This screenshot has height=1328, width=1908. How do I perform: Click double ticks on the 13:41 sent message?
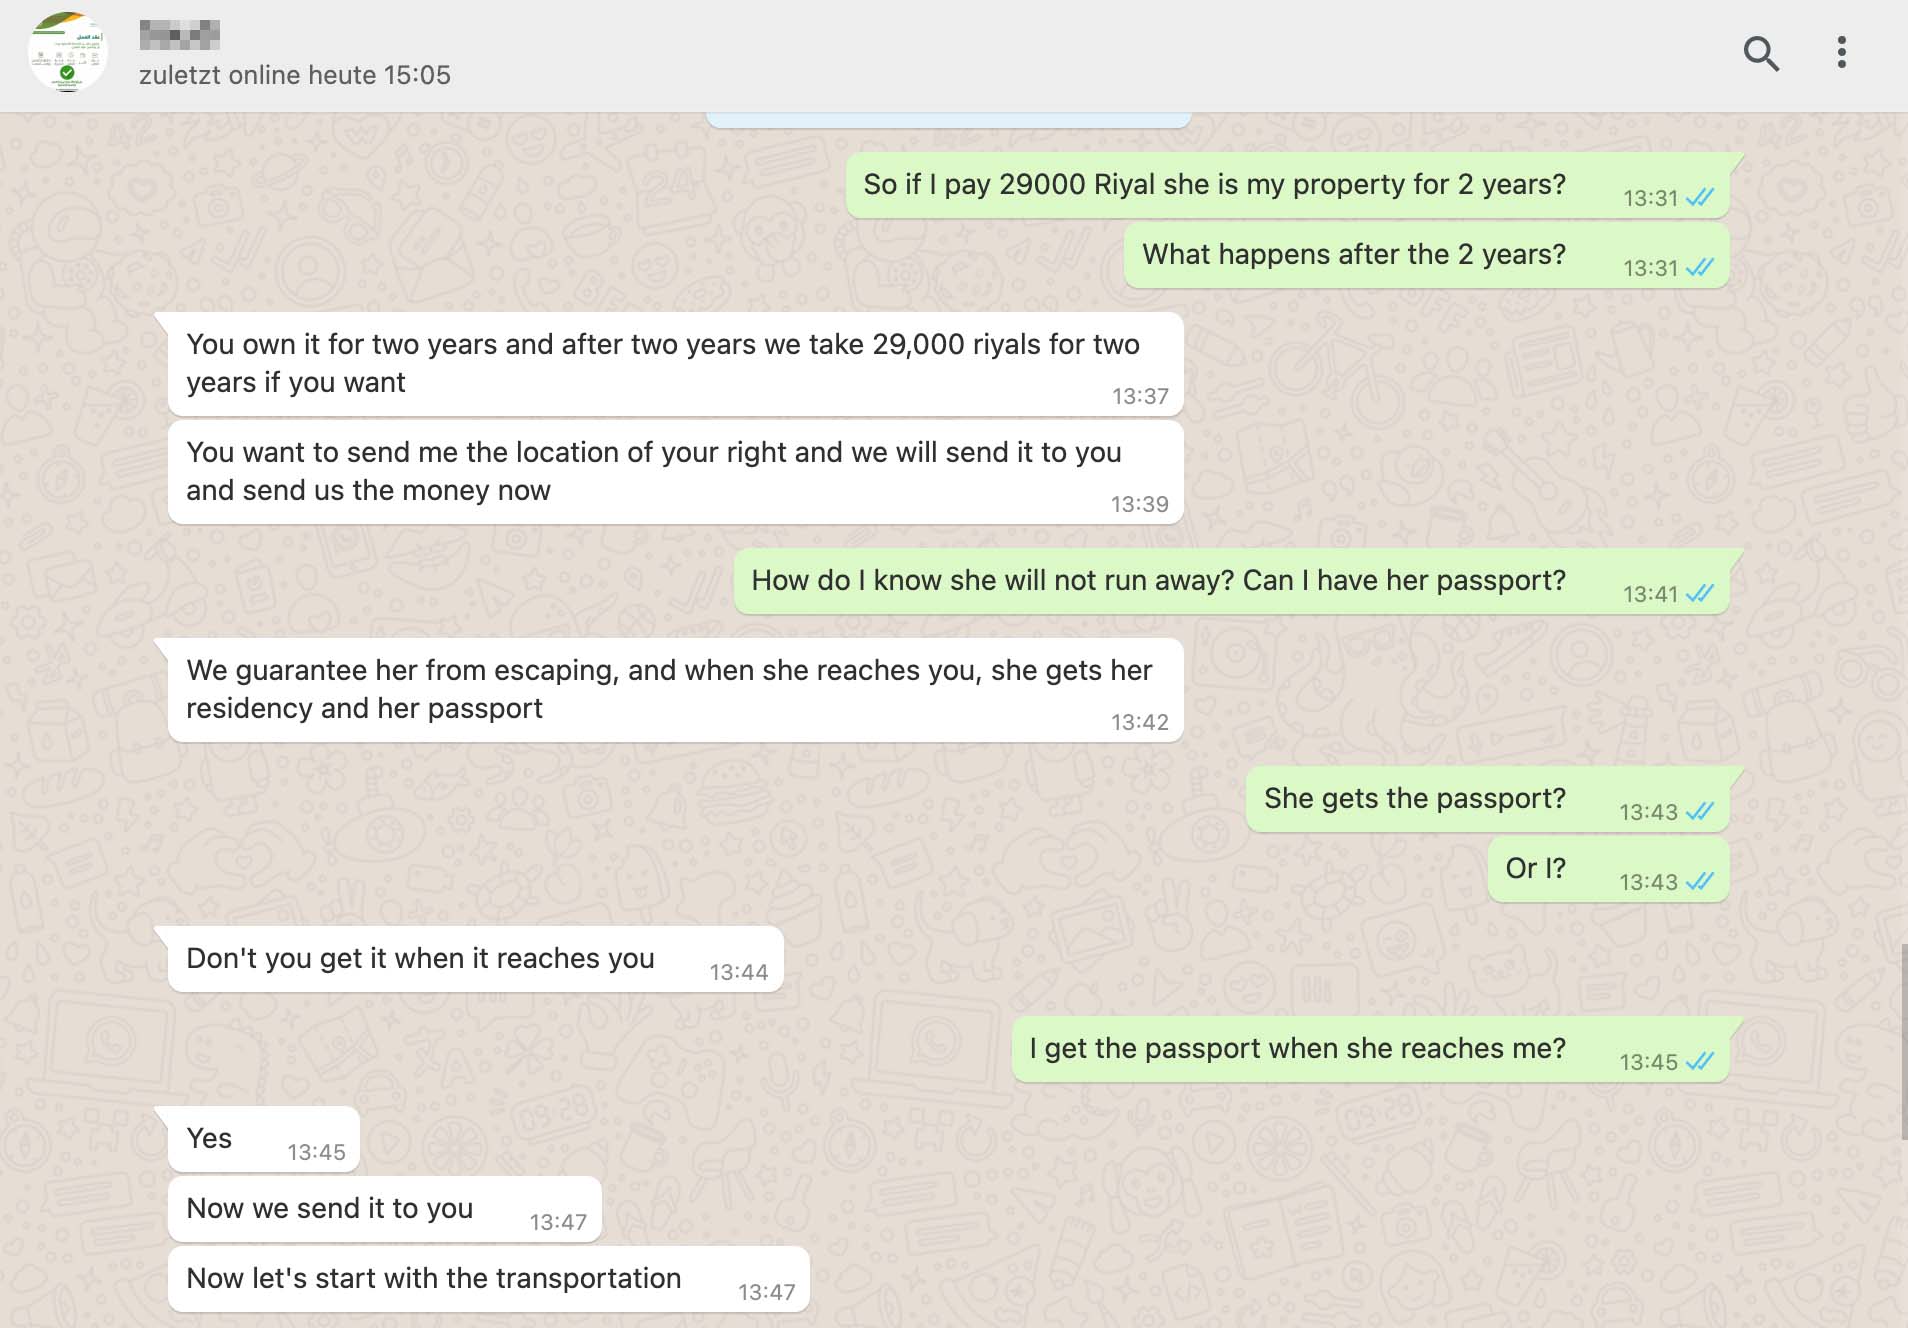click(x=1699, y=594)
